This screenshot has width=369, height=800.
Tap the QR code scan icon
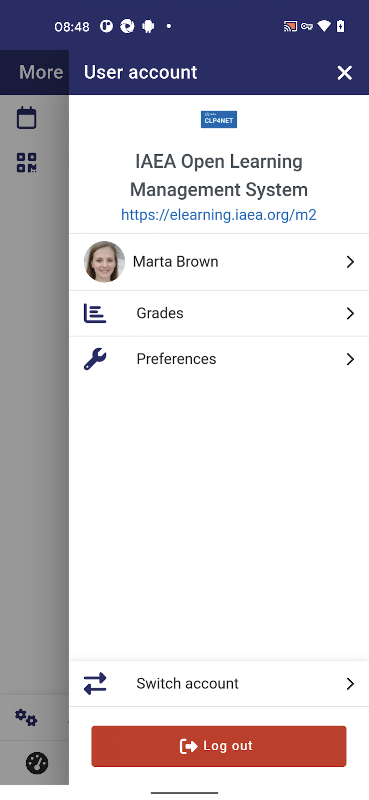point(27,163)
